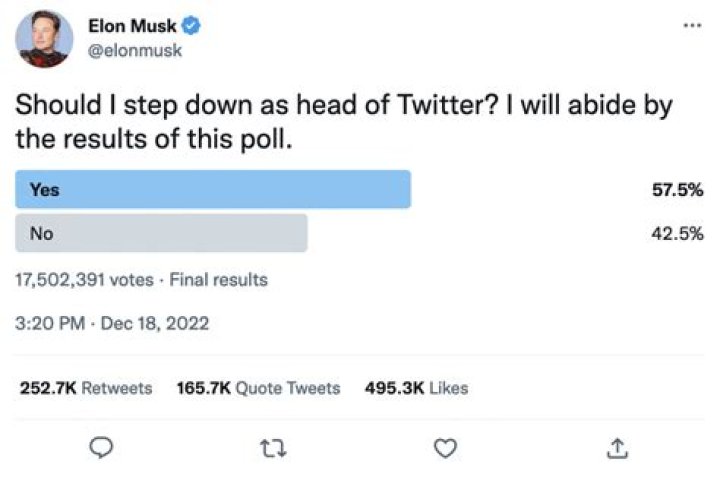This screenshot has width=720, height=477.
Task: View the 252.7K Retweets list
Action: click(x=86, y=388)
